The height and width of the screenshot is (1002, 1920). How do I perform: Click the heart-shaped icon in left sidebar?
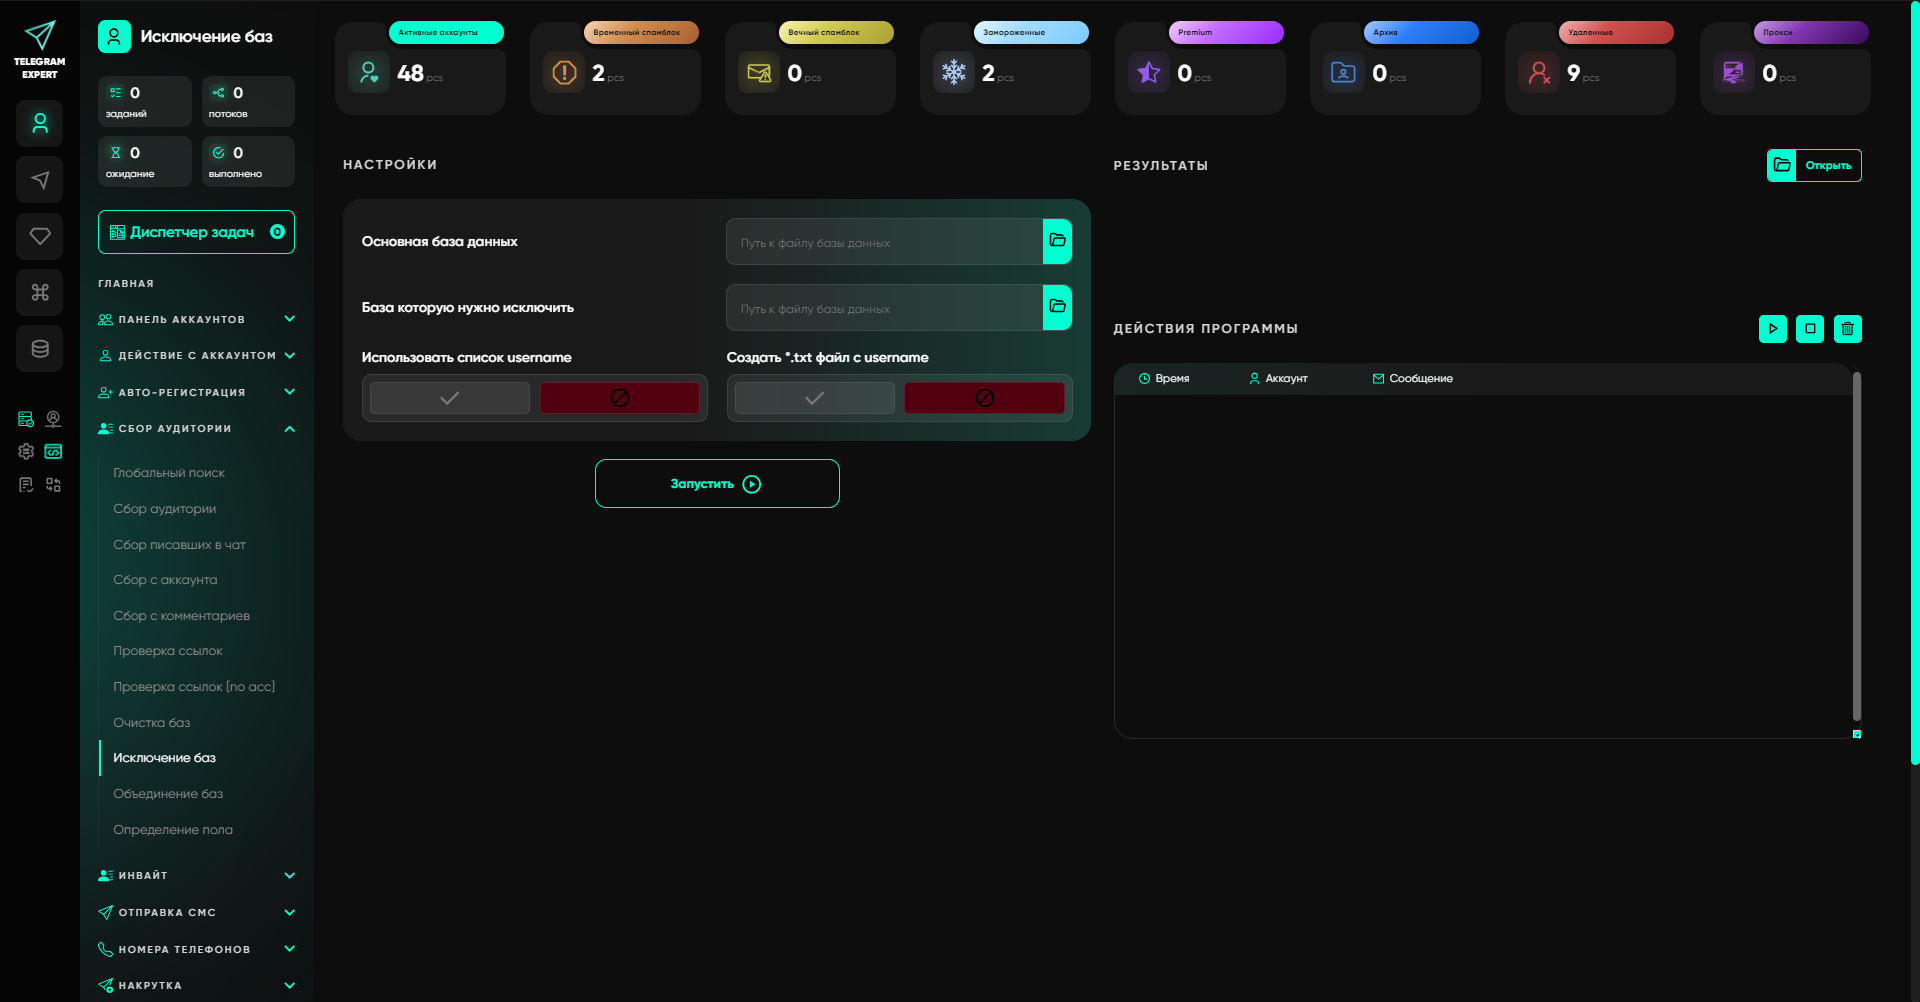point(40,236)
